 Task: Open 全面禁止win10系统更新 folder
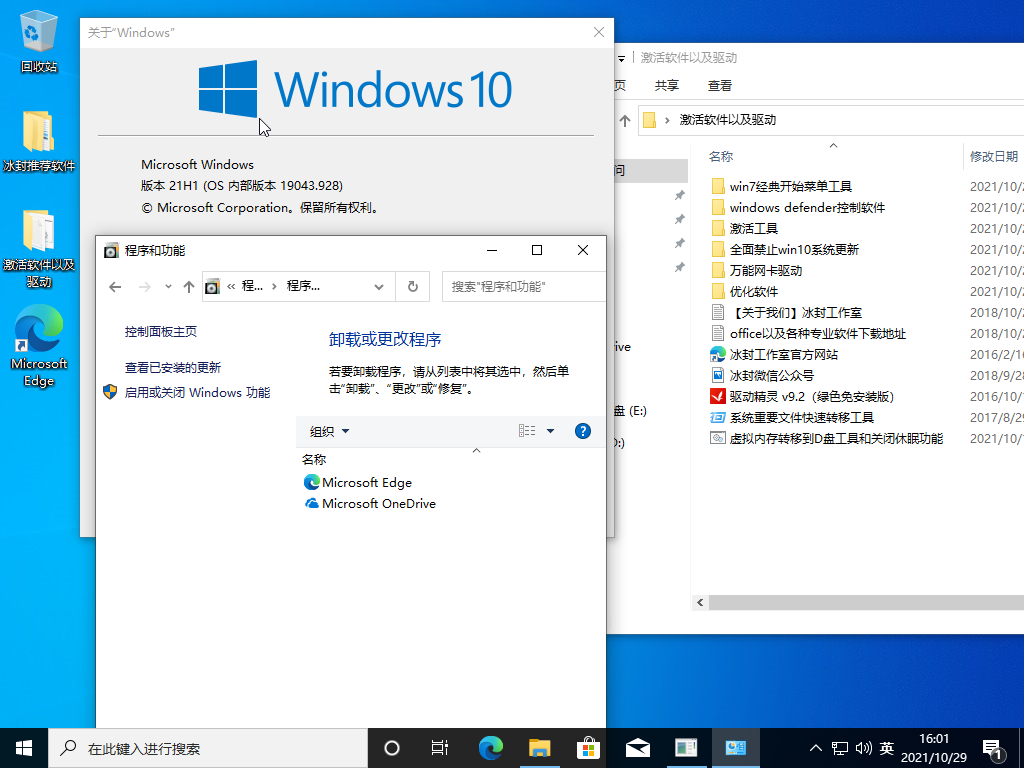[785, 249]
